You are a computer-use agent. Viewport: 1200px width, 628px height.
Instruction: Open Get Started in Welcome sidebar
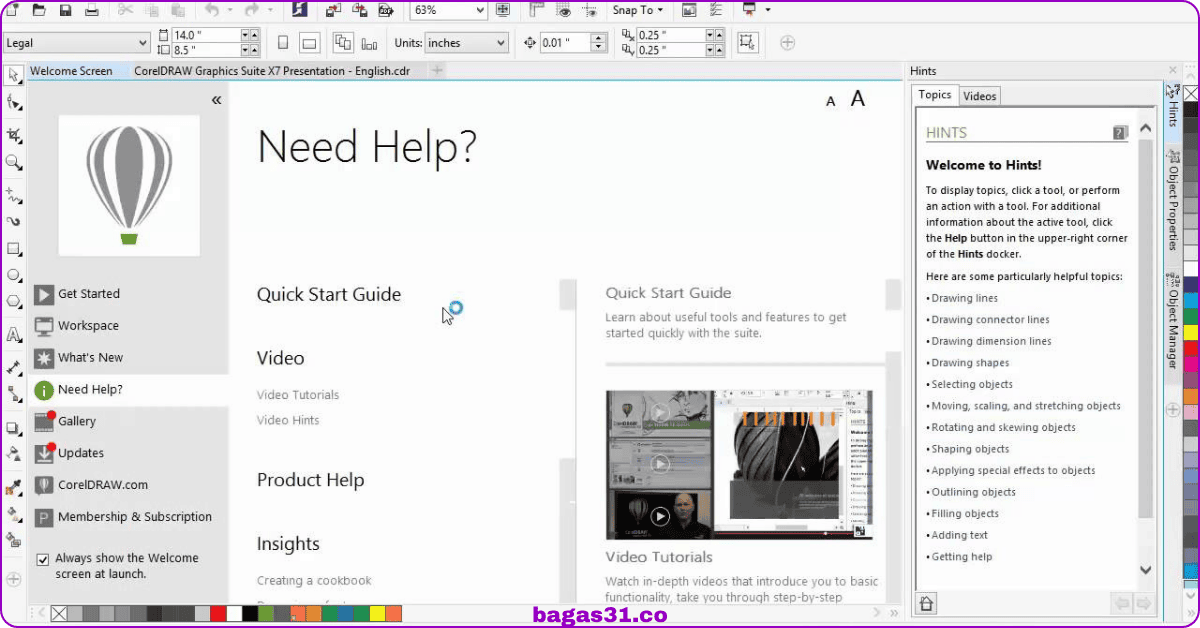click(x=88, y=294)
